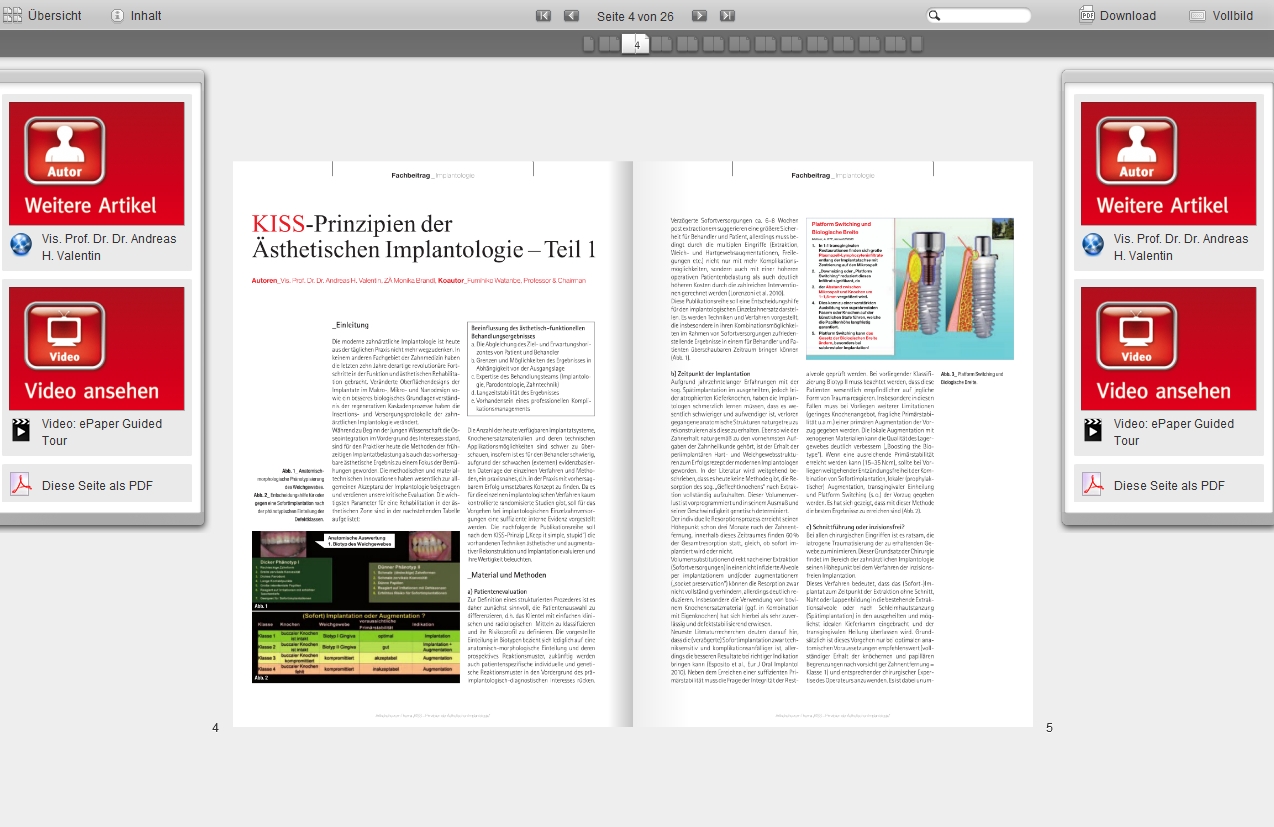Click the 'Beeinflussung des ästhetisch-funktionellen' info box
Image resolution: width=1274 pixels, height=827 pixels.
[x=531, y=368]
